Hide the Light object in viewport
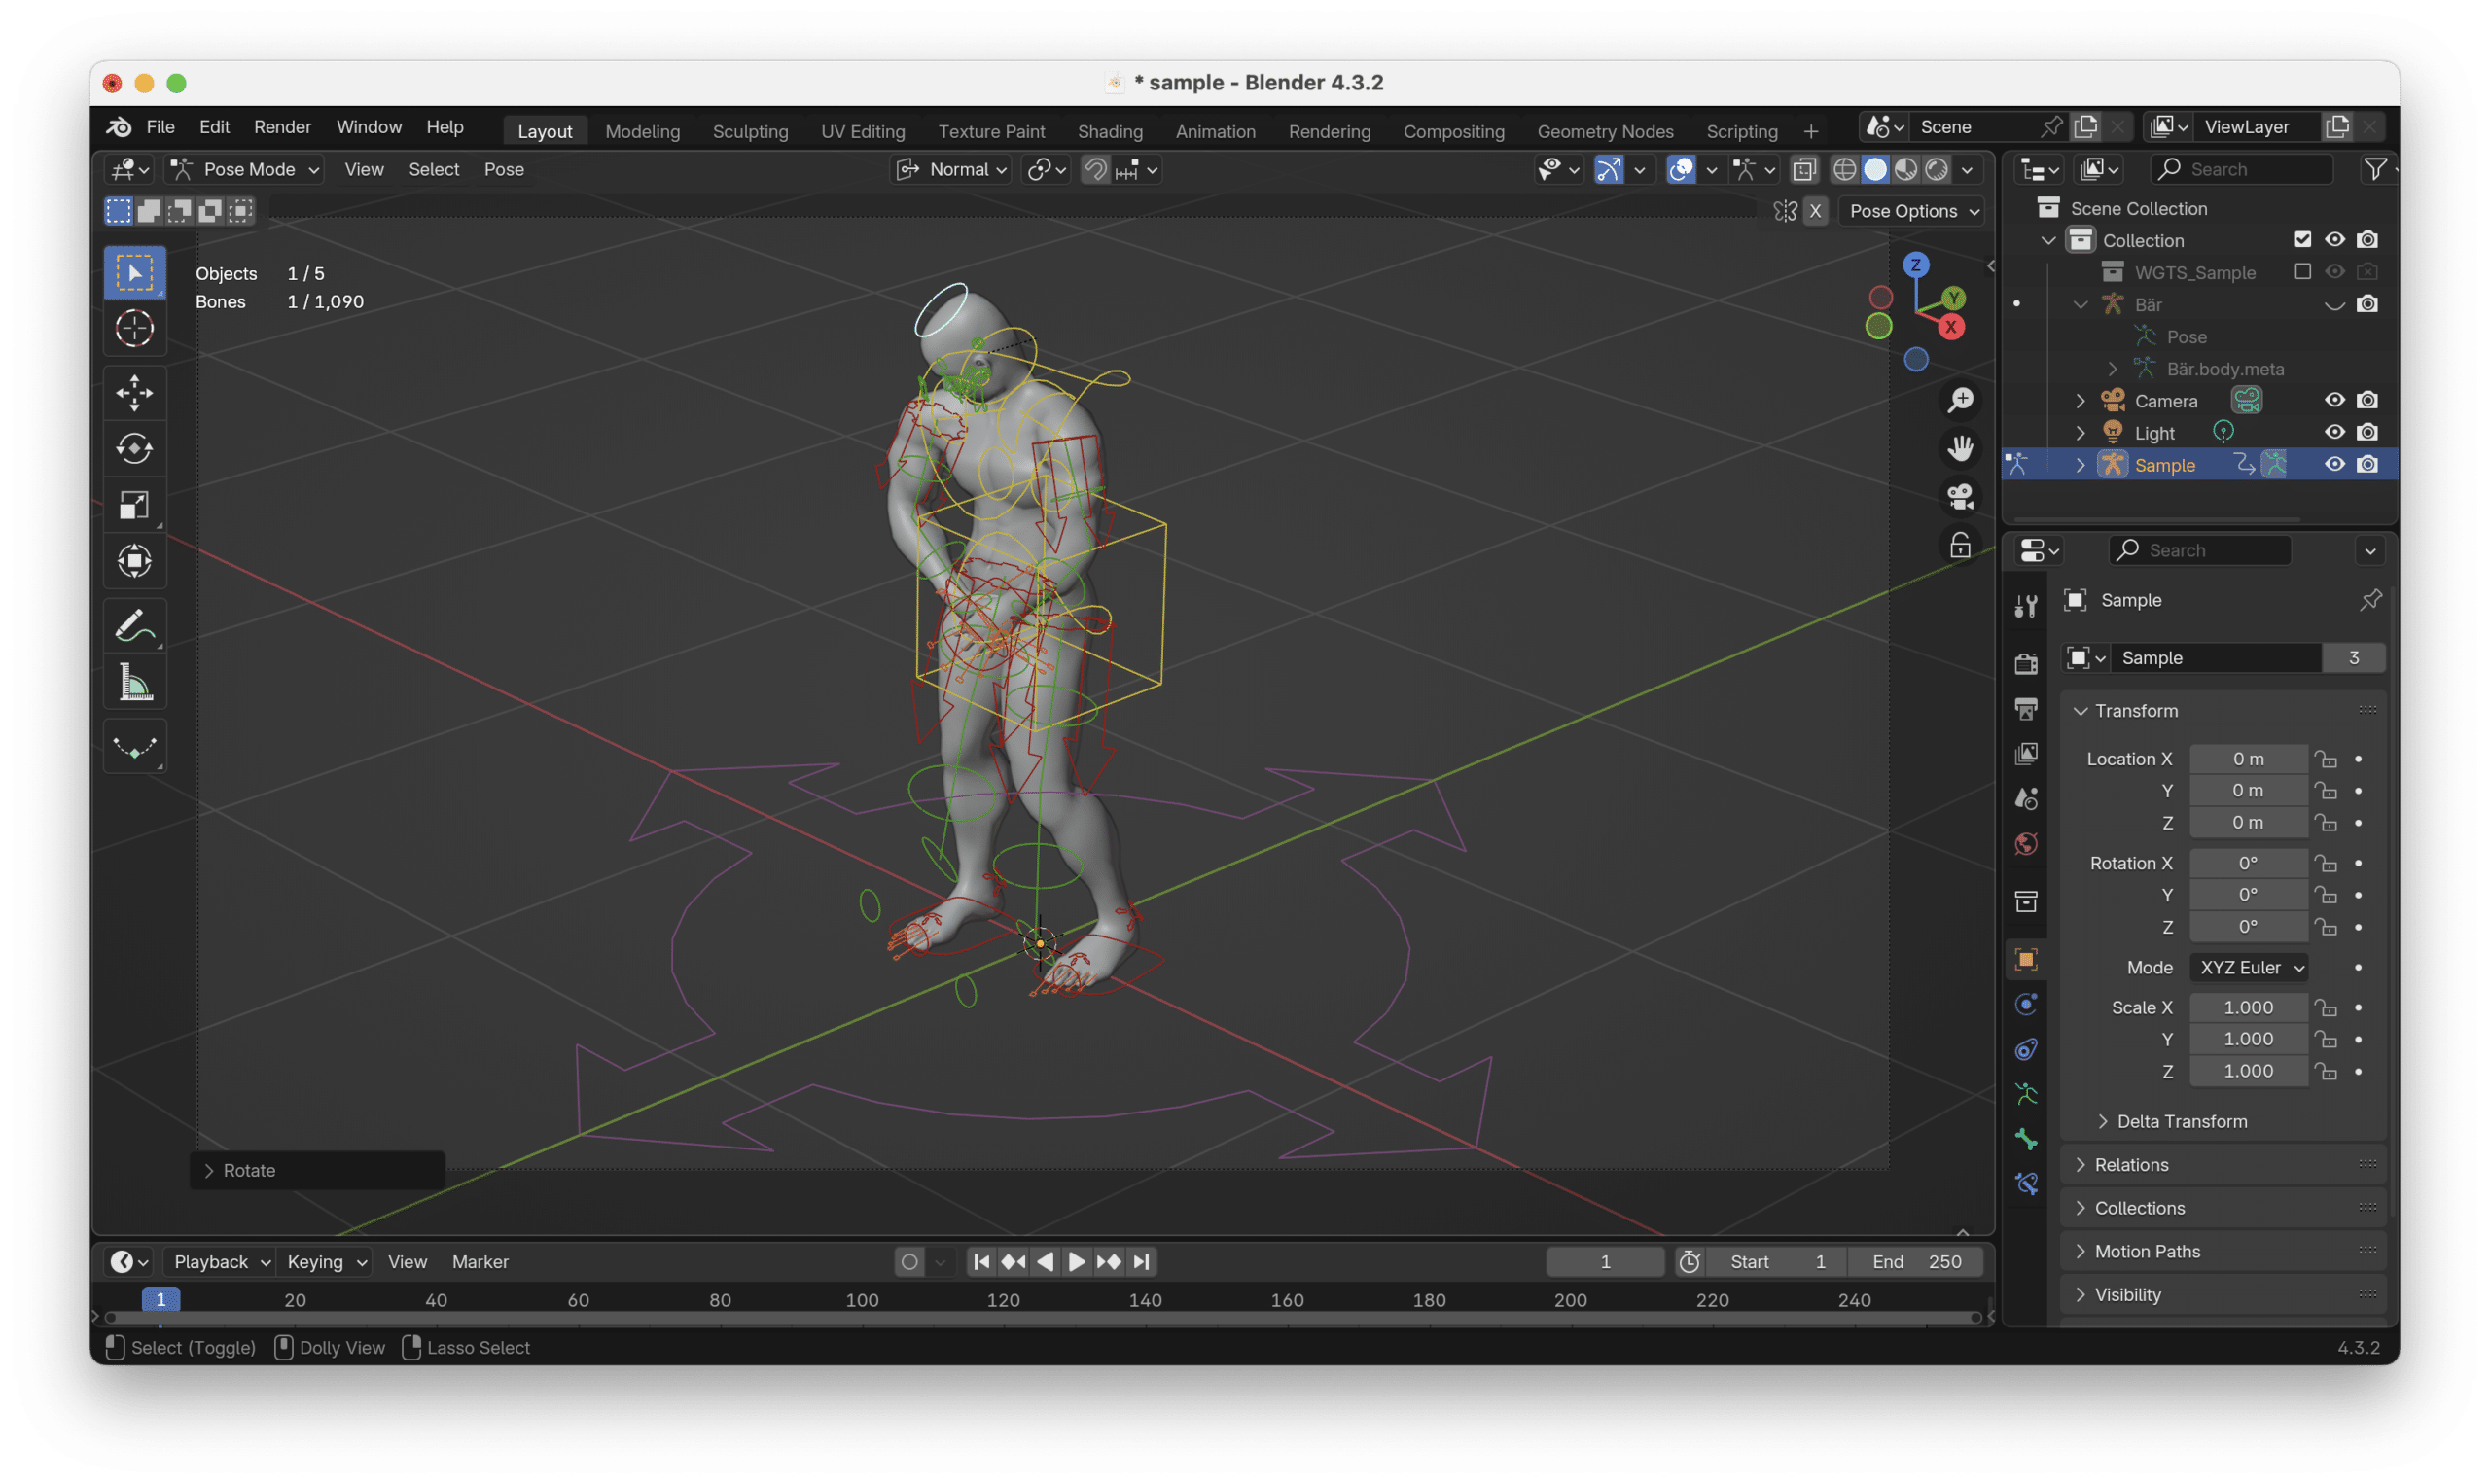The width and height of the screenshot is (2490, 1484). (2334, 433)
